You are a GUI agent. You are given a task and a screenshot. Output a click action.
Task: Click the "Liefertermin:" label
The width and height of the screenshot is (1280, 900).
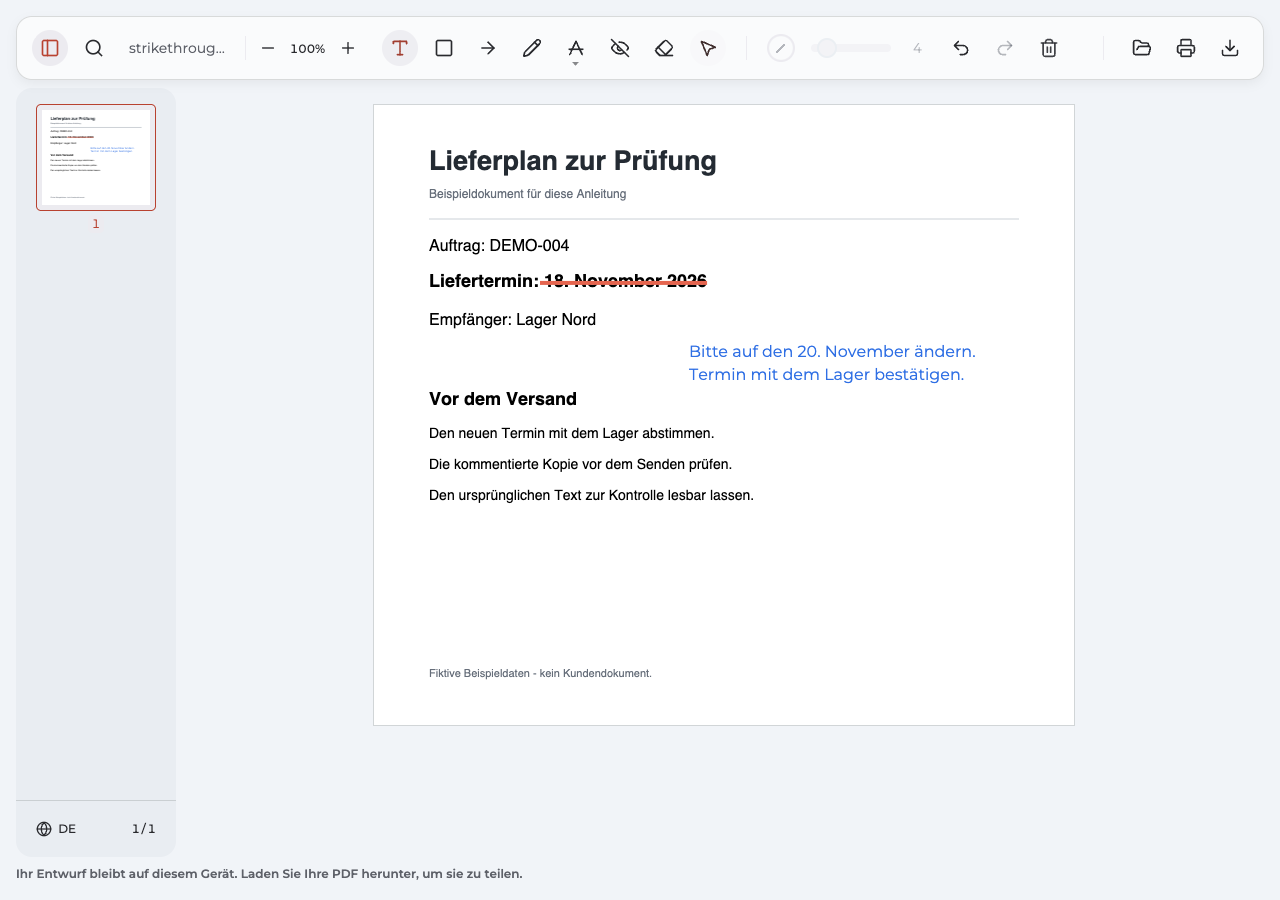484,281
